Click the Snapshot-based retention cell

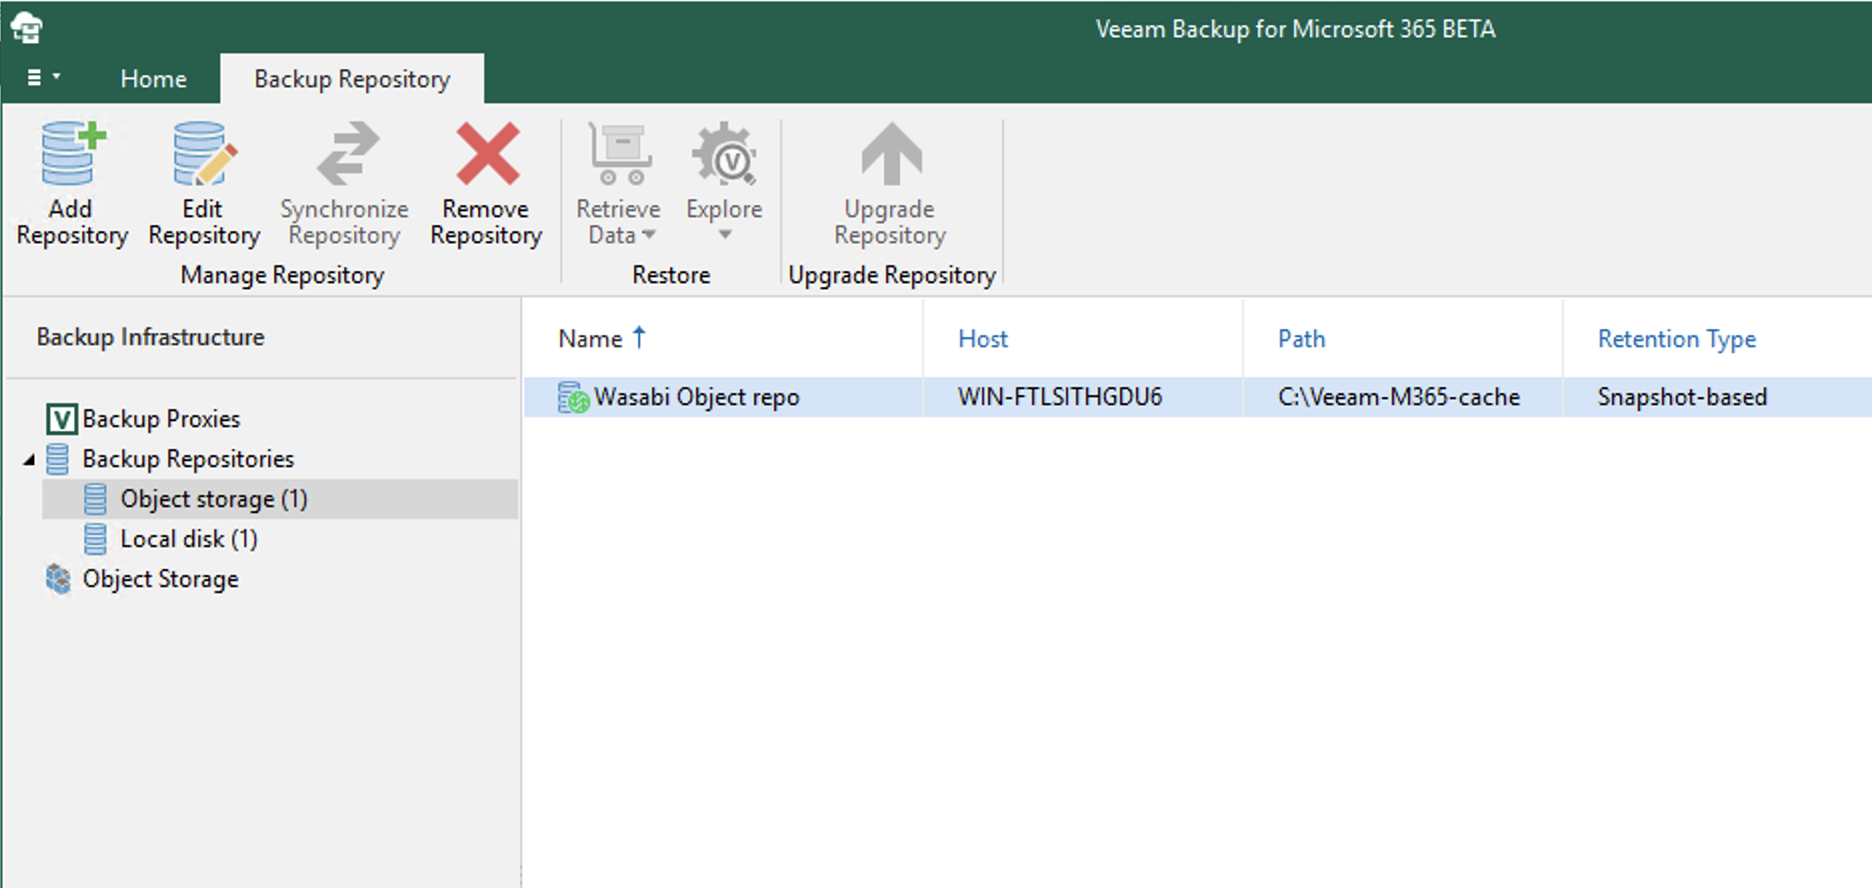(1682, 397)
